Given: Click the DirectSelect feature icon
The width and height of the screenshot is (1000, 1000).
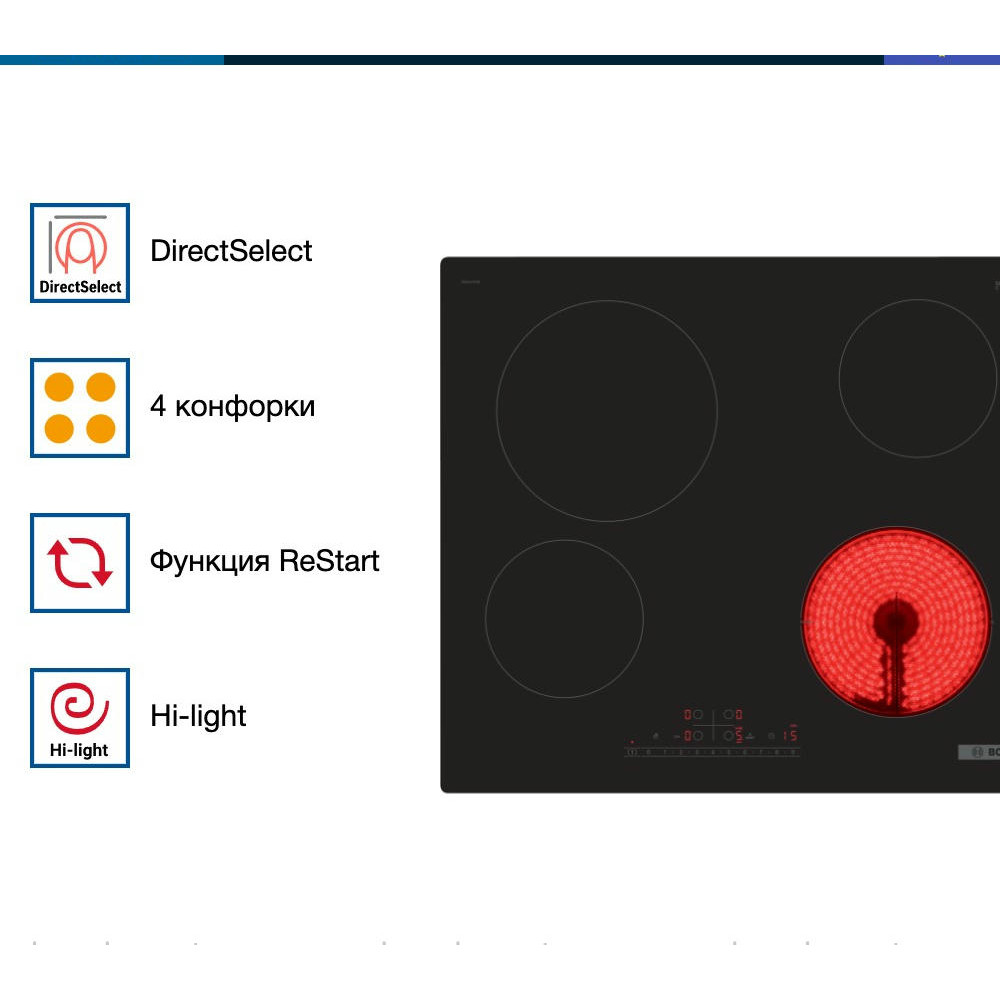Looking at the screenshot, I should [80, 252].
